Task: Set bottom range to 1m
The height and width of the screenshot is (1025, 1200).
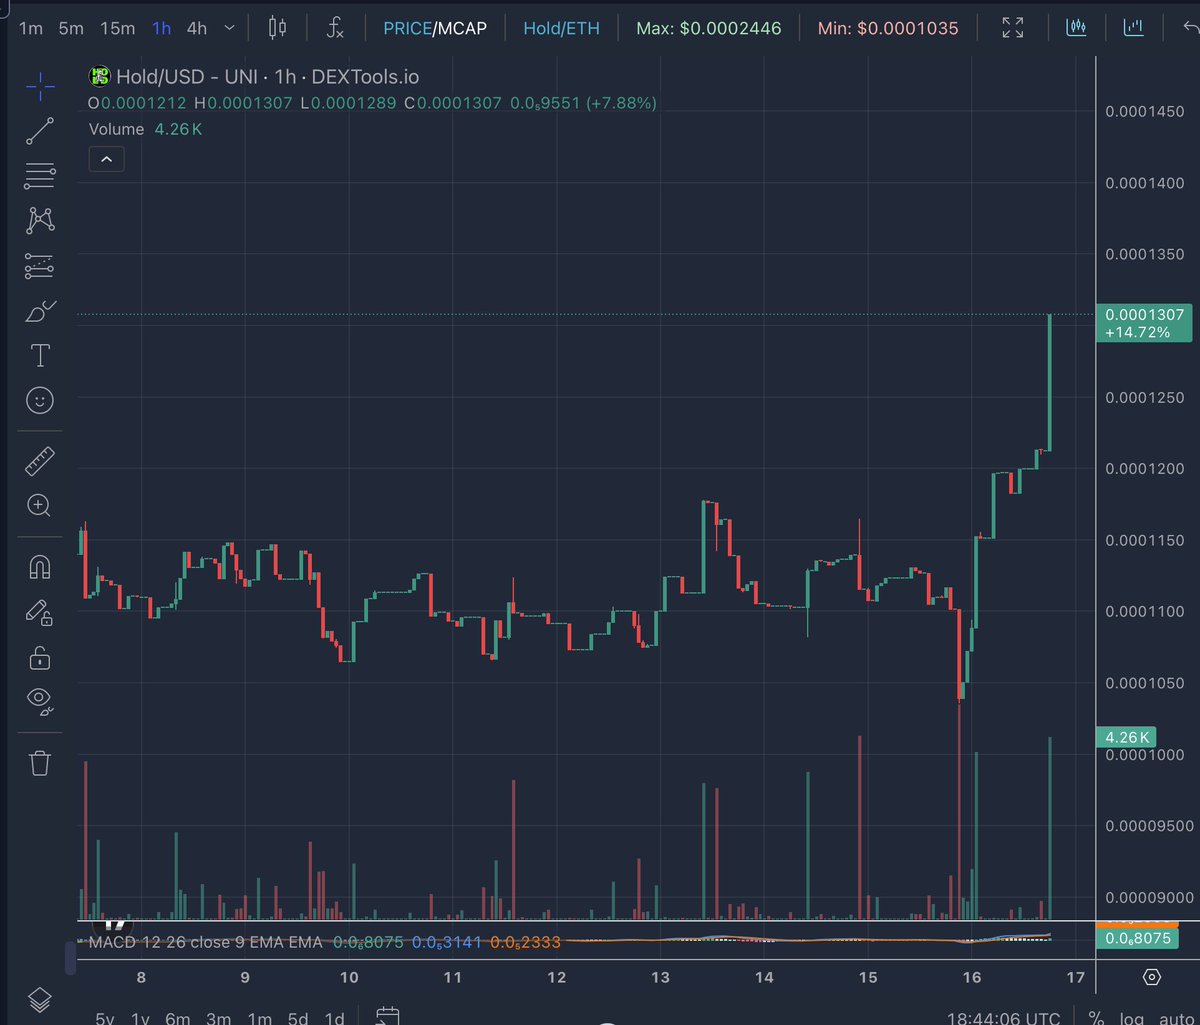Action: tap(259, 1018)
